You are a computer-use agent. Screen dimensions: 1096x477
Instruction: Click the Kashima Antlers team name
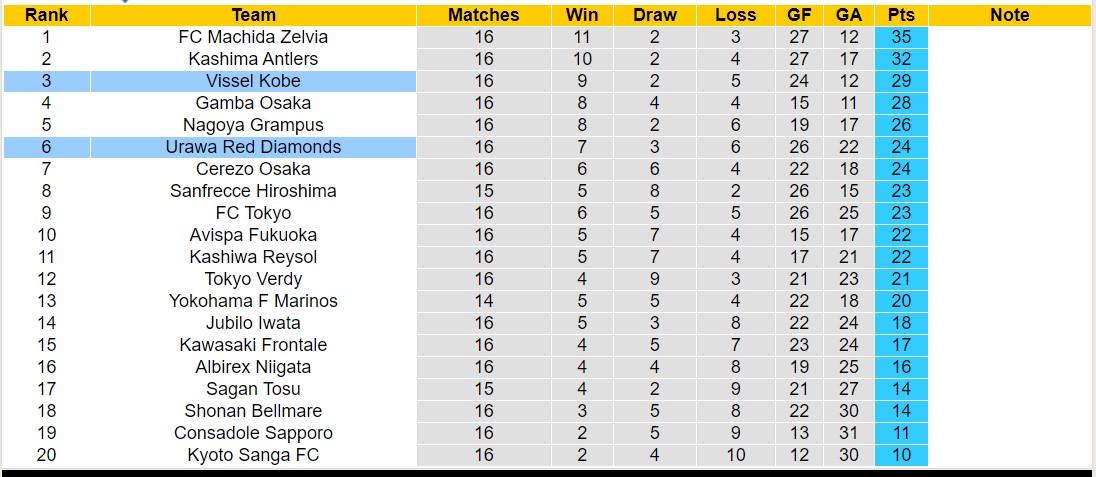click(x=253, y=59)
